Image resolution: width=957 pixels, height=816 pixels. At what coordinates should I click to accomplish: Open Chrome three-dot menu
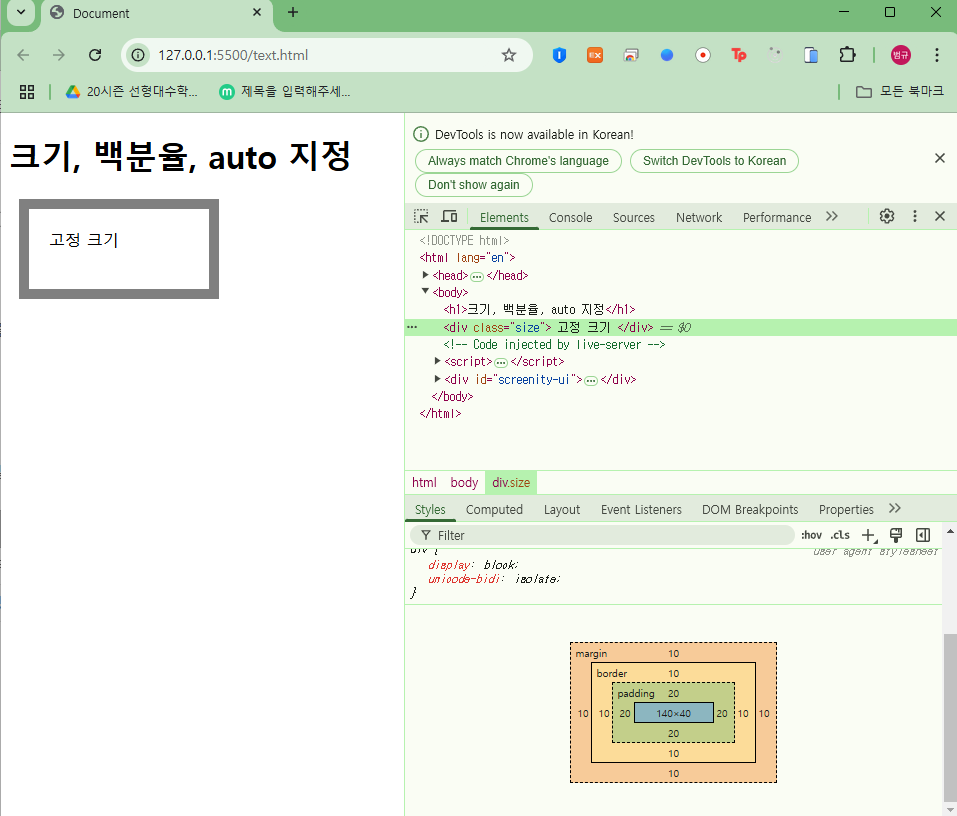click(x=937, y=55)
